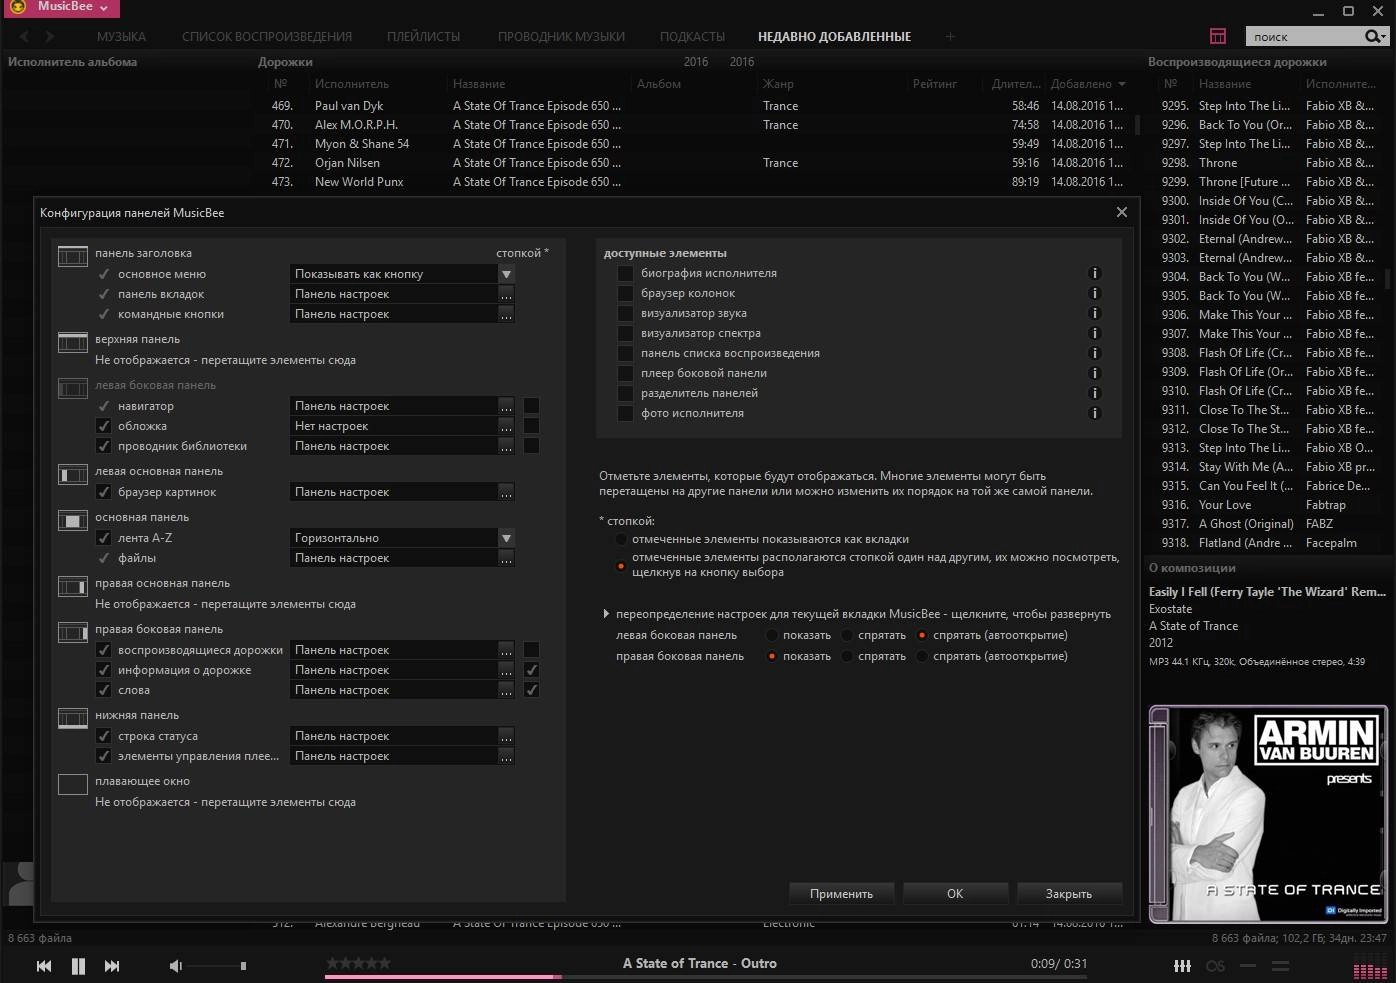Seek in the track progress bar
This screenshot has width=1396, height=983.
(x=704, y=977)
